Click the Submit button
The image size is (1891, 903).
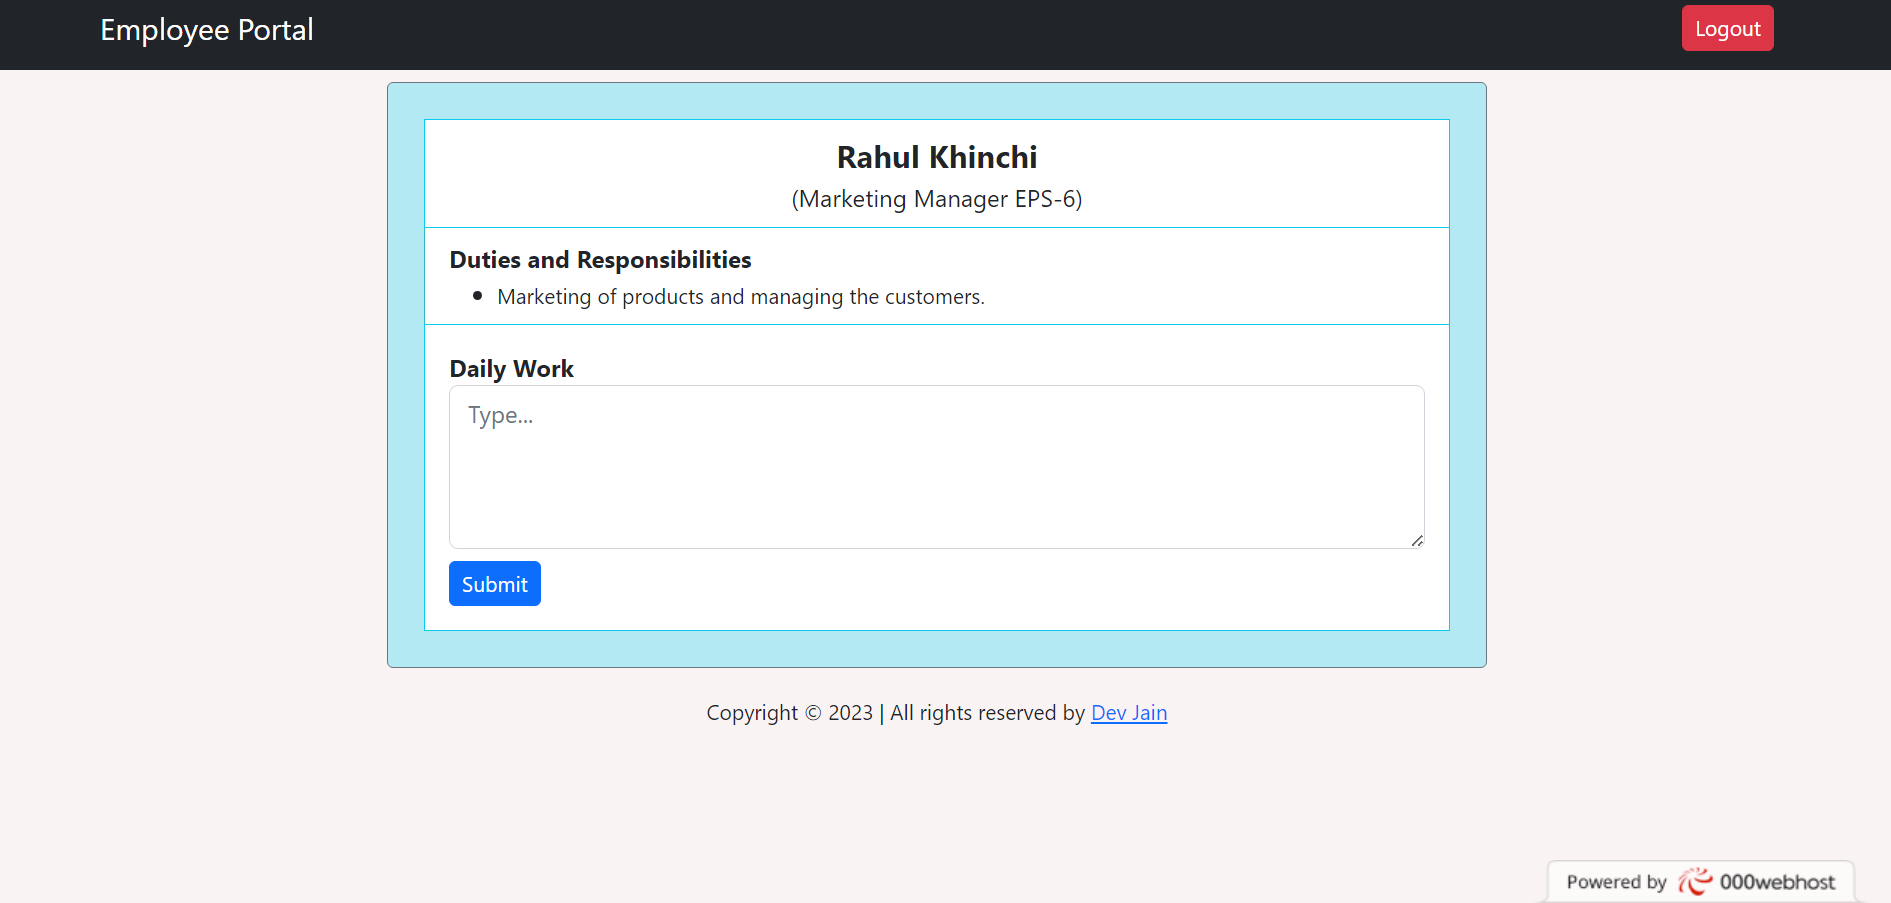[494, 583]
